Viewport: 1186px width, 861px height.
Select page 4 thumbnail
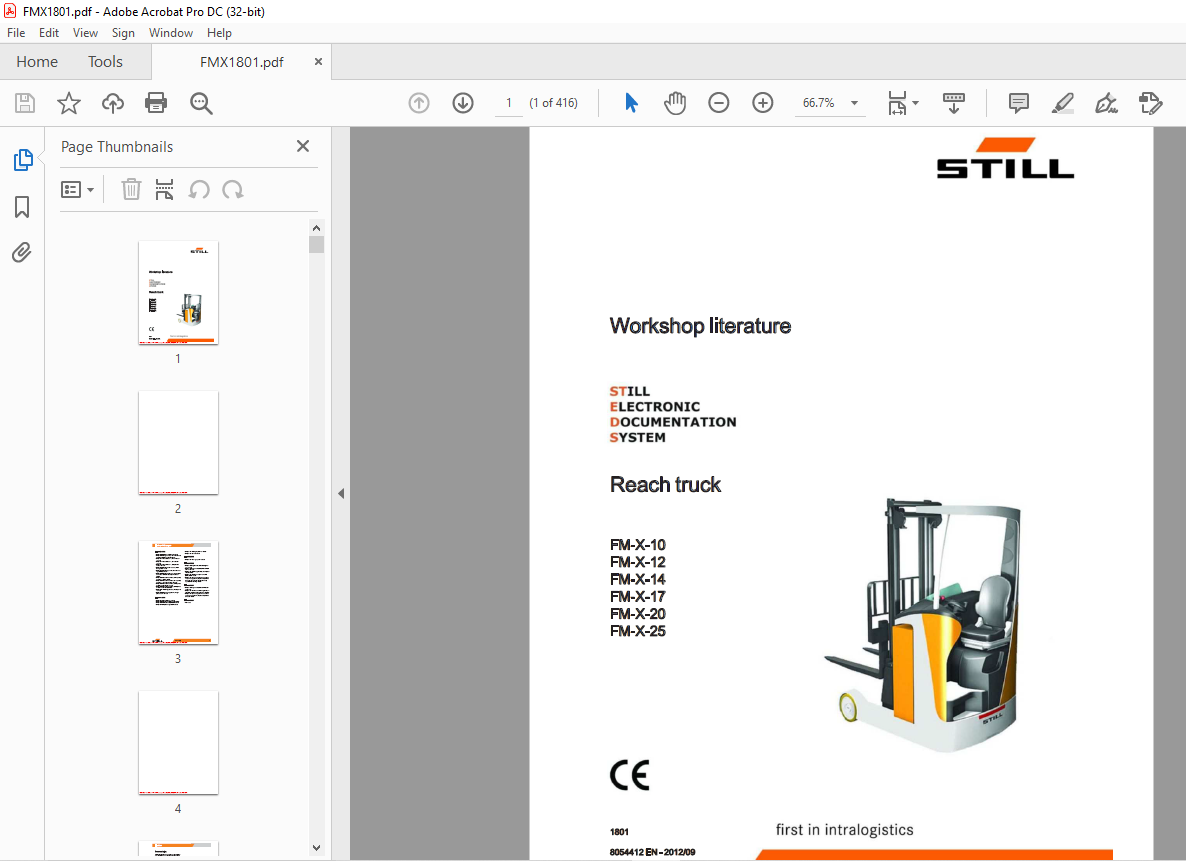coord(179,742)
